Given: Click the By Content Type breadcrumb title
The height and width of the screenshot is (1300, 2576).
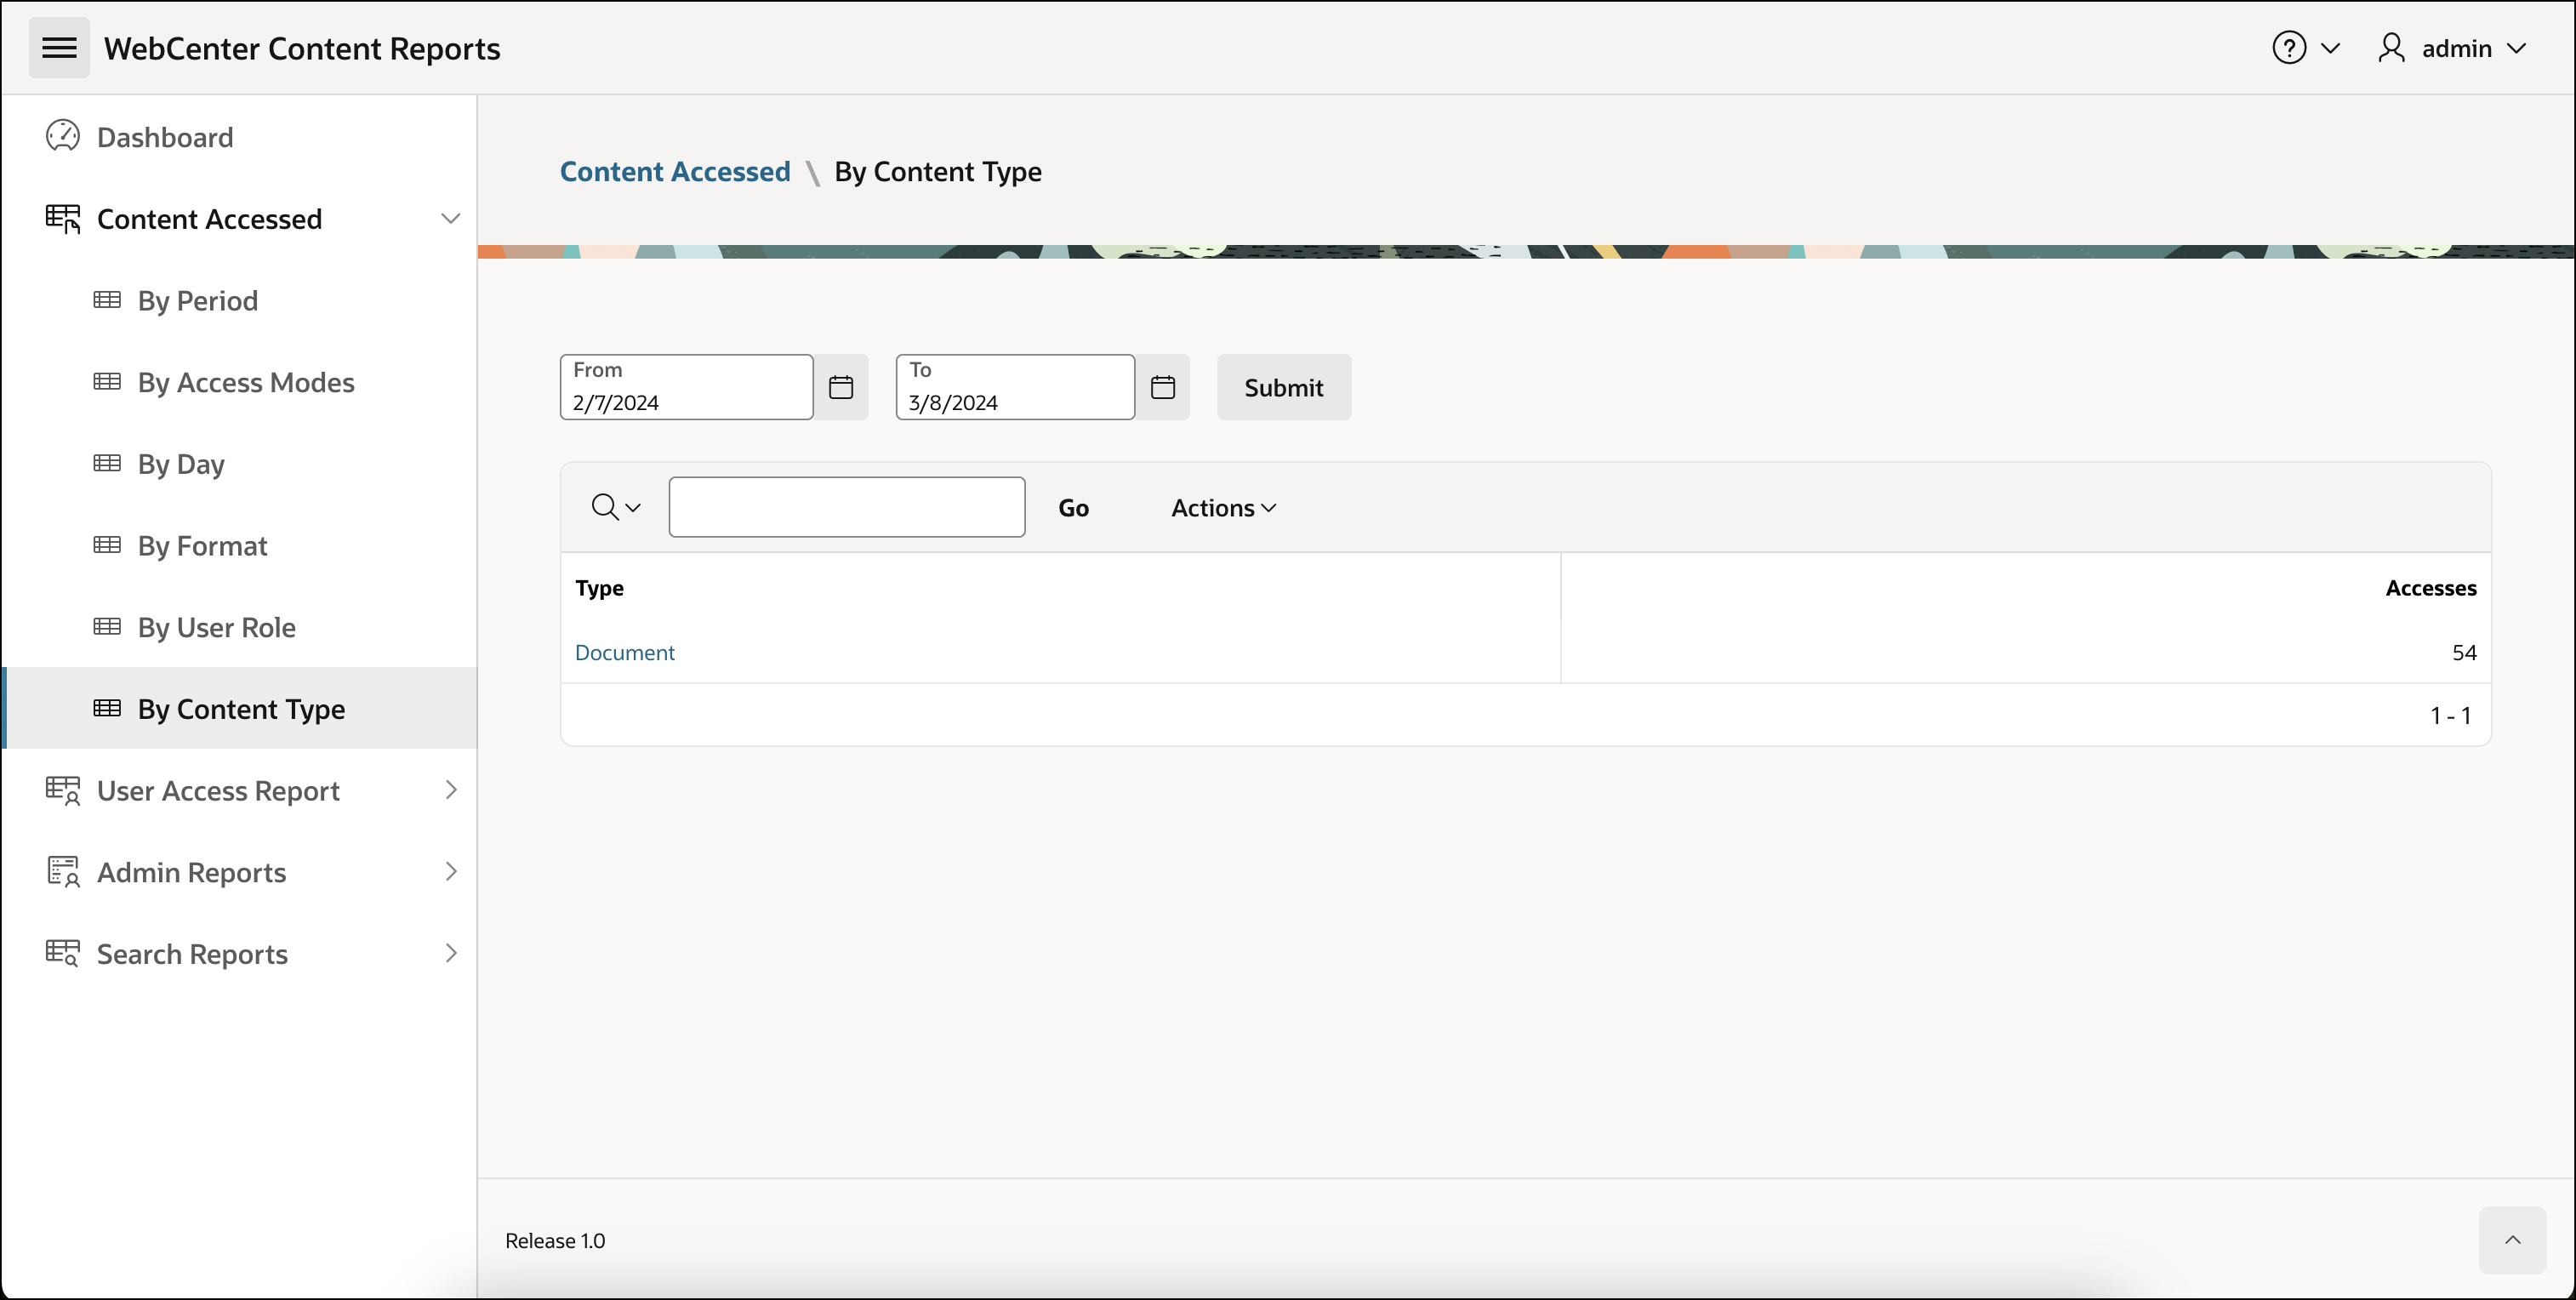Looking at the screenshot, I should pyautogui.click(x=938, y=171).
